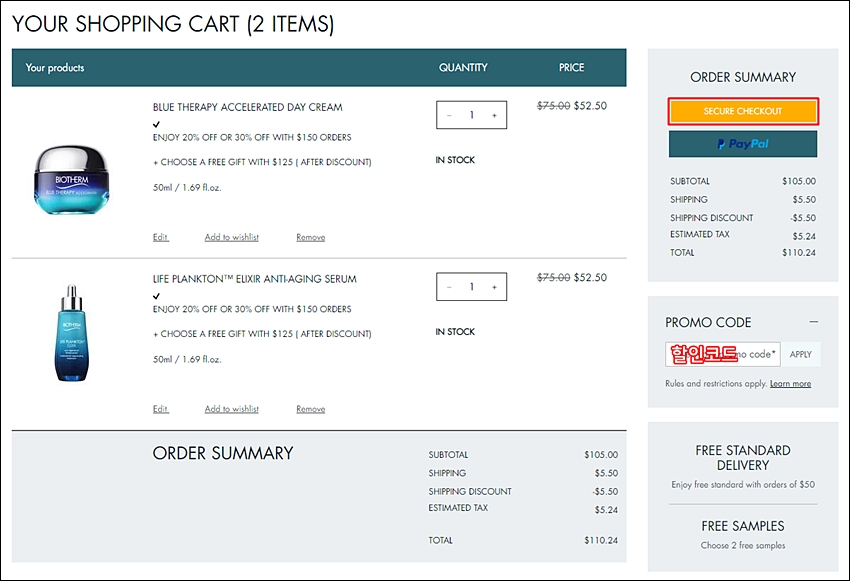
Task: Click 'IN STOCK' under Life Plankton serum quantity
Action: click(455, 332)
